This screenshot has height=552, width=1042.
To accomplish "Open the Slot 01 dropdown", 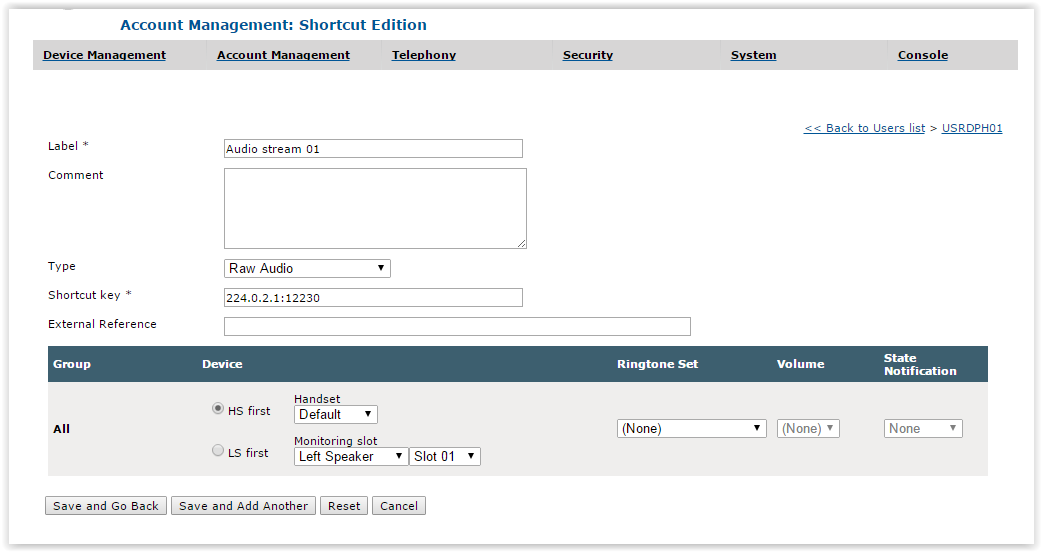I will click(x=445, y=456).
